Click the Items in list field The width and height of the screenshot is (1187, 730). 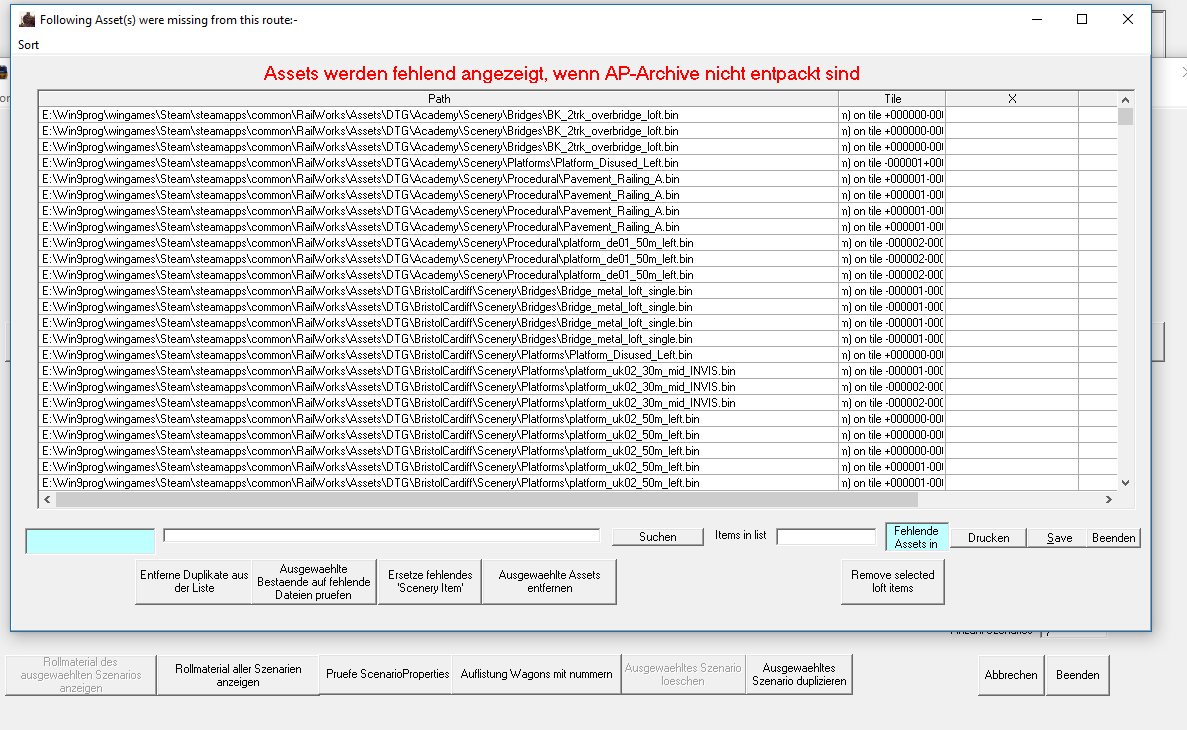[x=825, y=537]
